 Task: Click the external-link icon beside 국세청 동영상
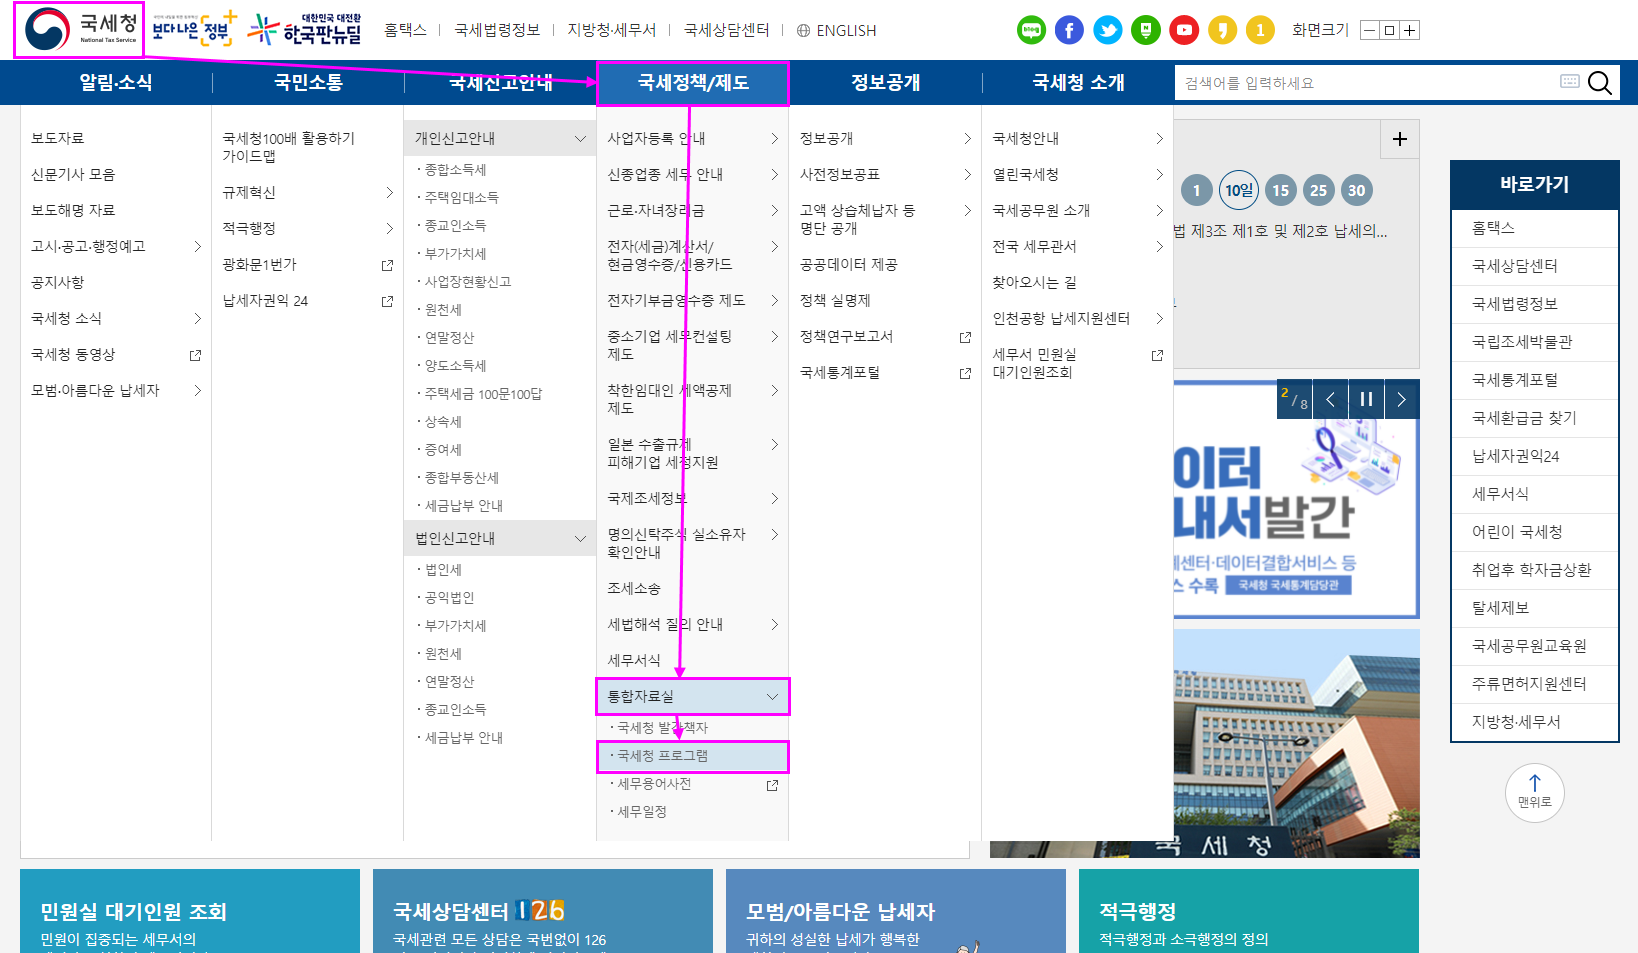195,355
